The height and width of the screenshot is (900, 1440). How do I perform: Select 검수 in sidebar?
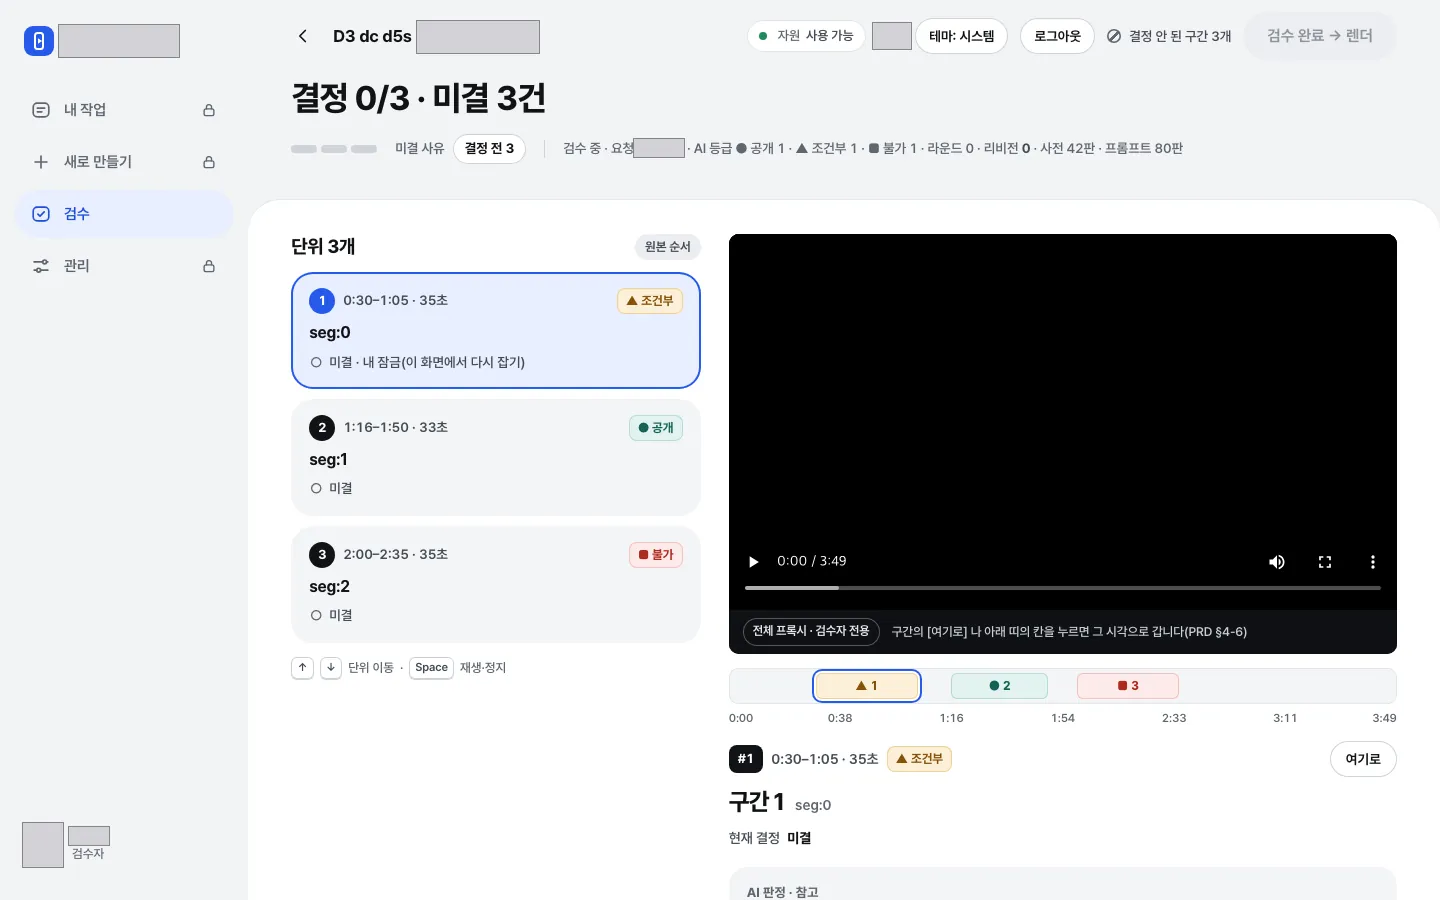click(124, 214)
